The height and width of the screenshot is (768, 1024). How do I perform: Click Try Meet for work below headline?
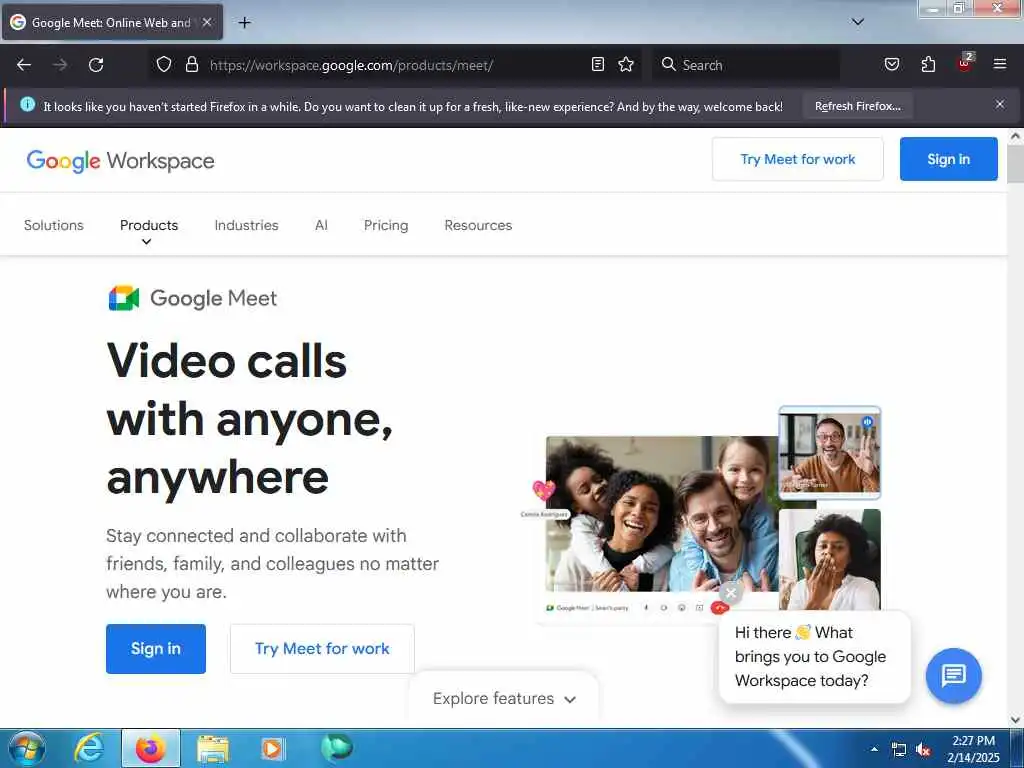pos(322,648)
